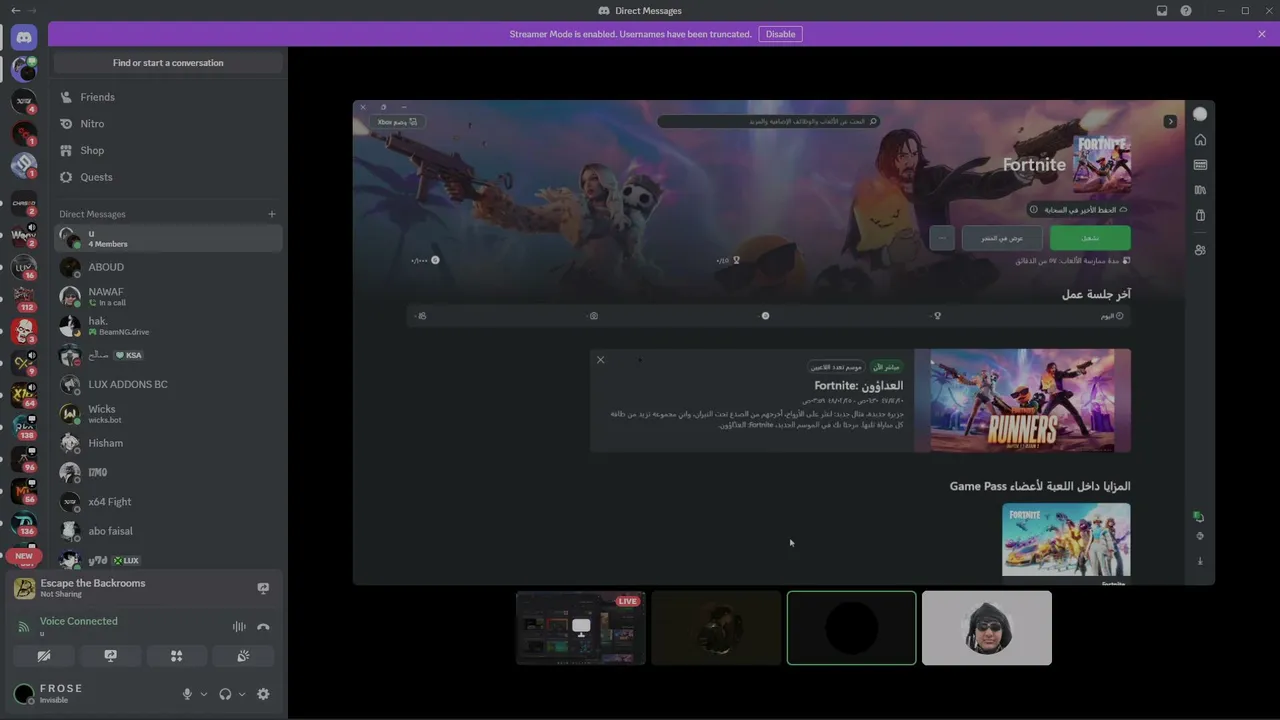This screenshot has height=720, width=1280.
Task: Jump to NEW unread server mentions
Action: click(24, 556)
